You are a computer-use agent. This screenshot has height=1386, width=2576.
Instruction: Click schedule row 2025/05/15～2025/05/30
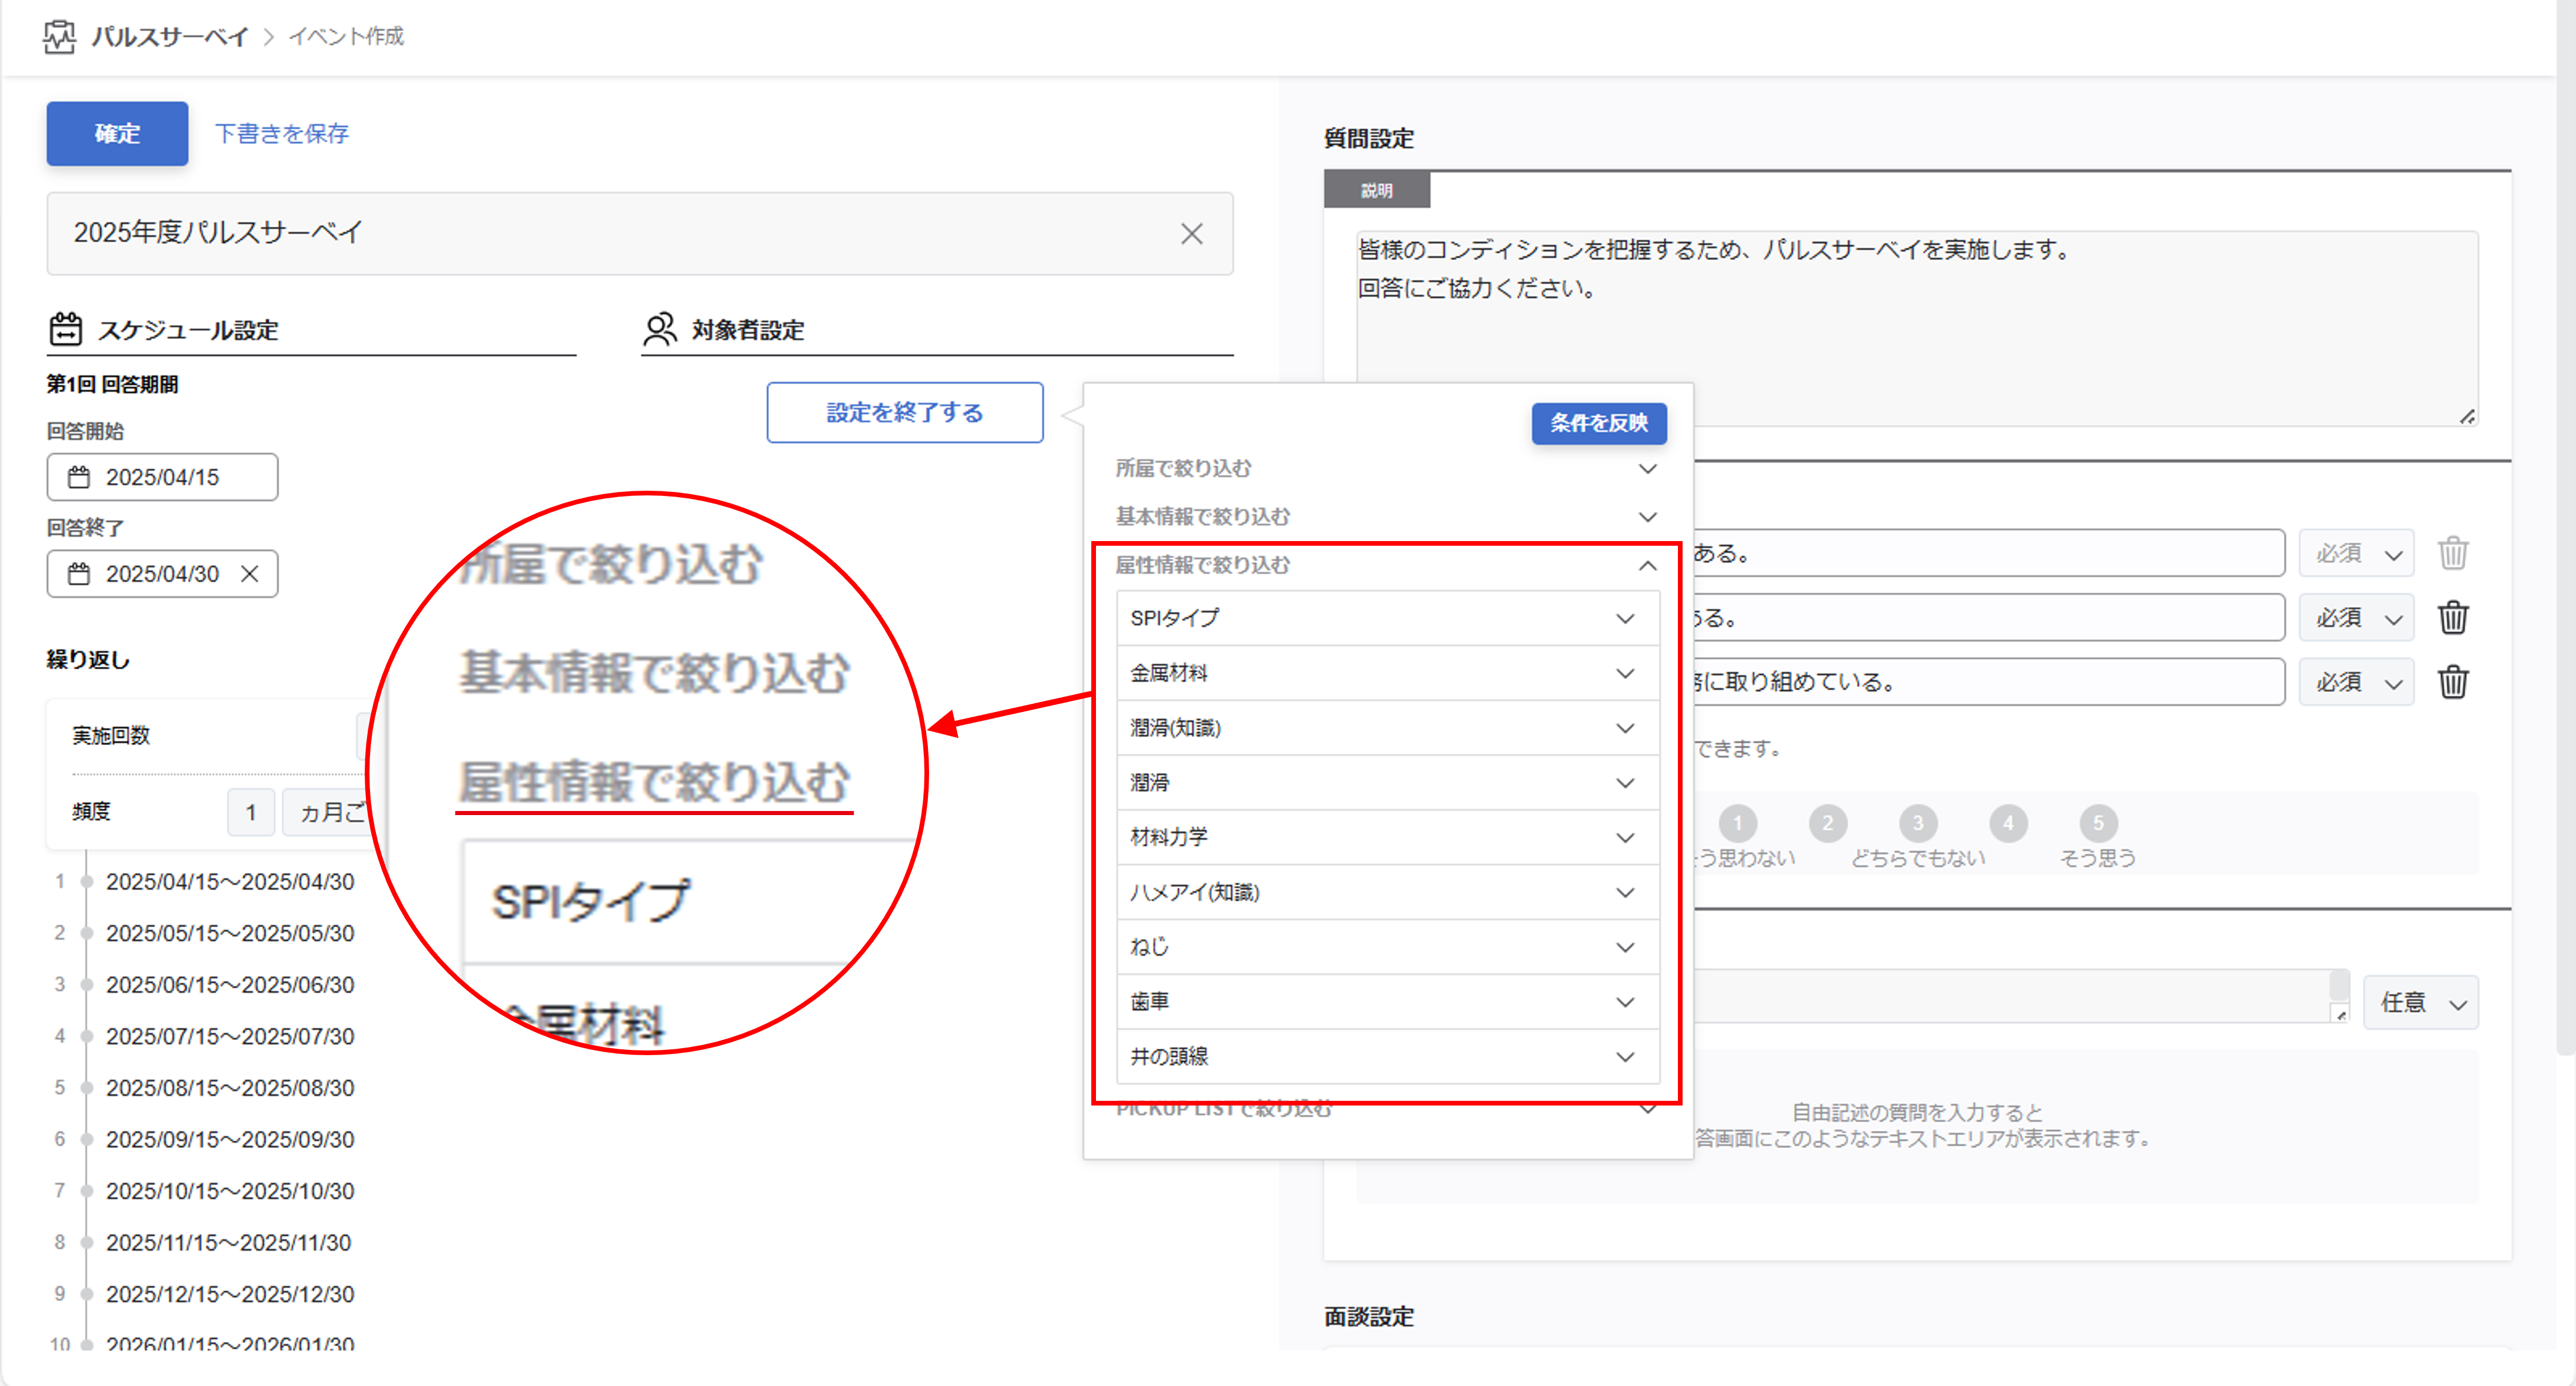pyautogui.click(x=230, y=933)
